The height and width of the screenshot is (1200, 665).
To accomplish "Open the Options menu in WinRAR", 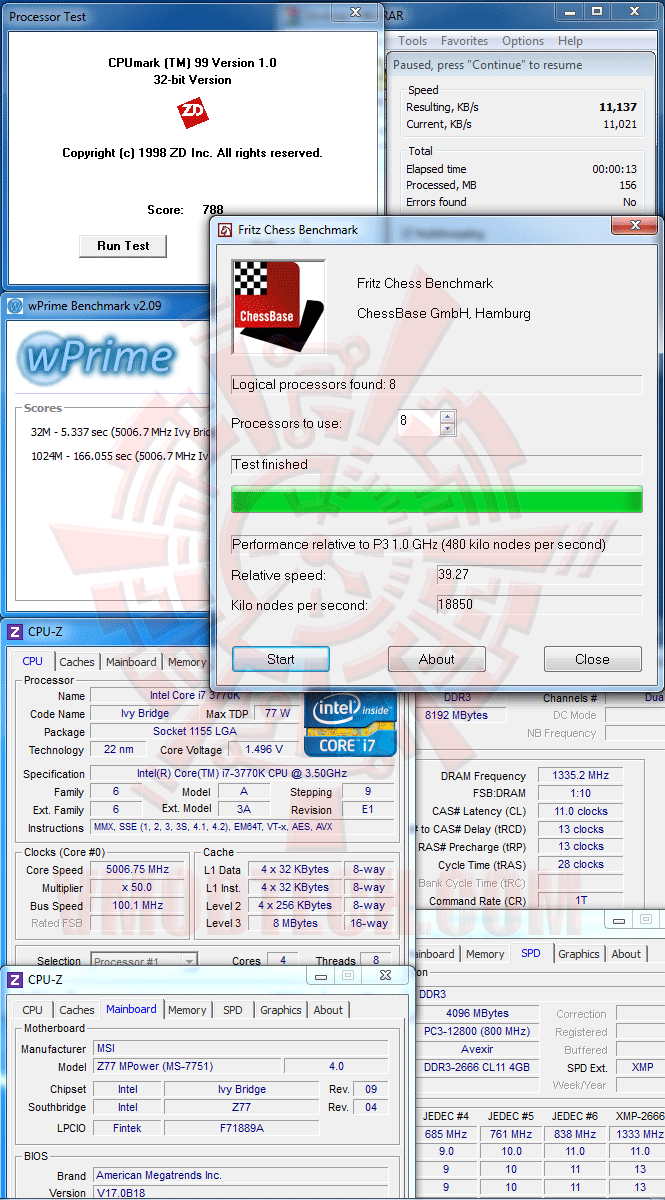I will pyautogui.click(x=523, y=41).
